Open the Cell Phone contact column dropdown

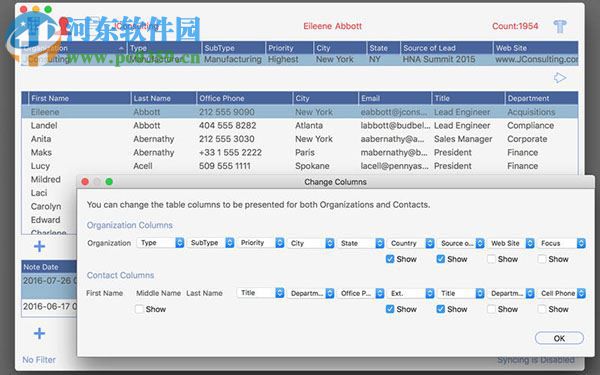click(x=561, y=293)
